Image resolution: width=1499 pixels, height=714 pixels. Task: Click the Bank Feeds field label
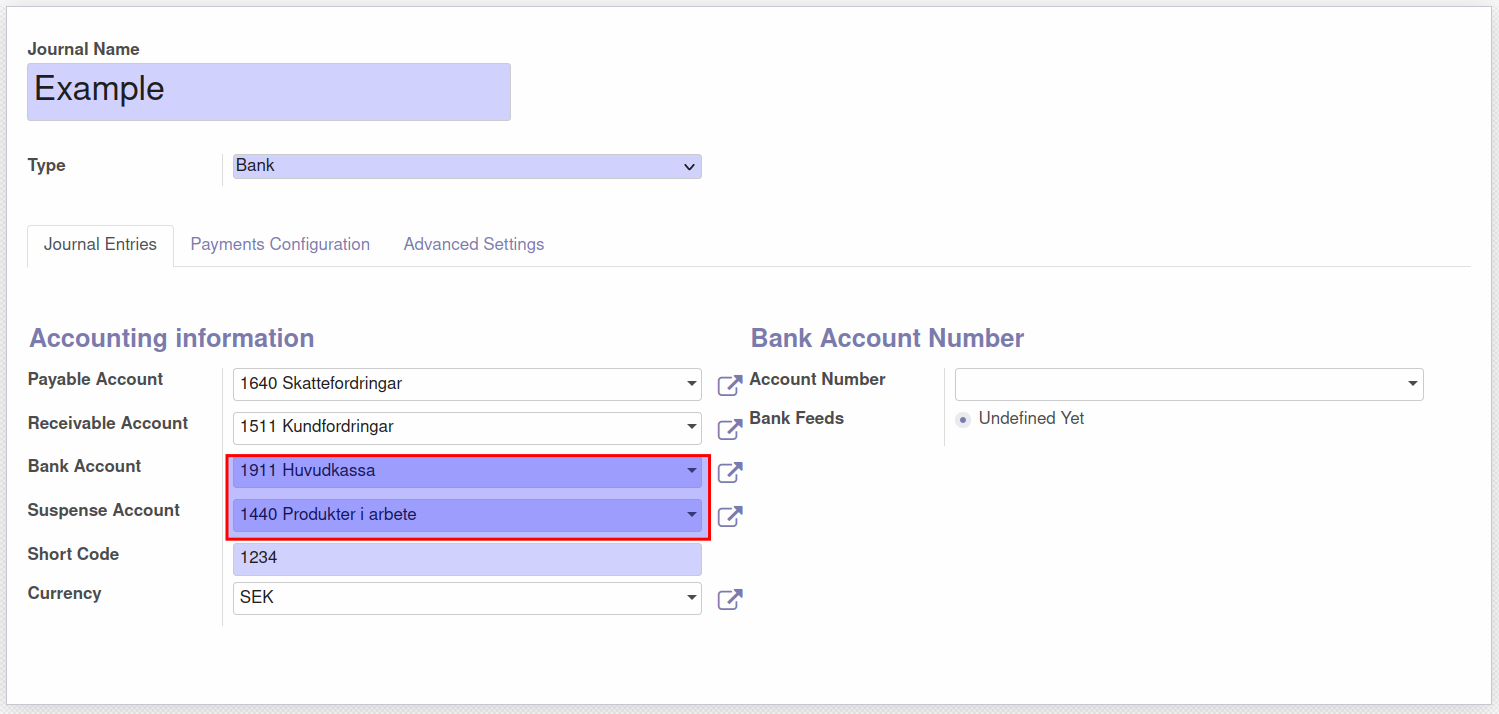click(x=796, y=418)
